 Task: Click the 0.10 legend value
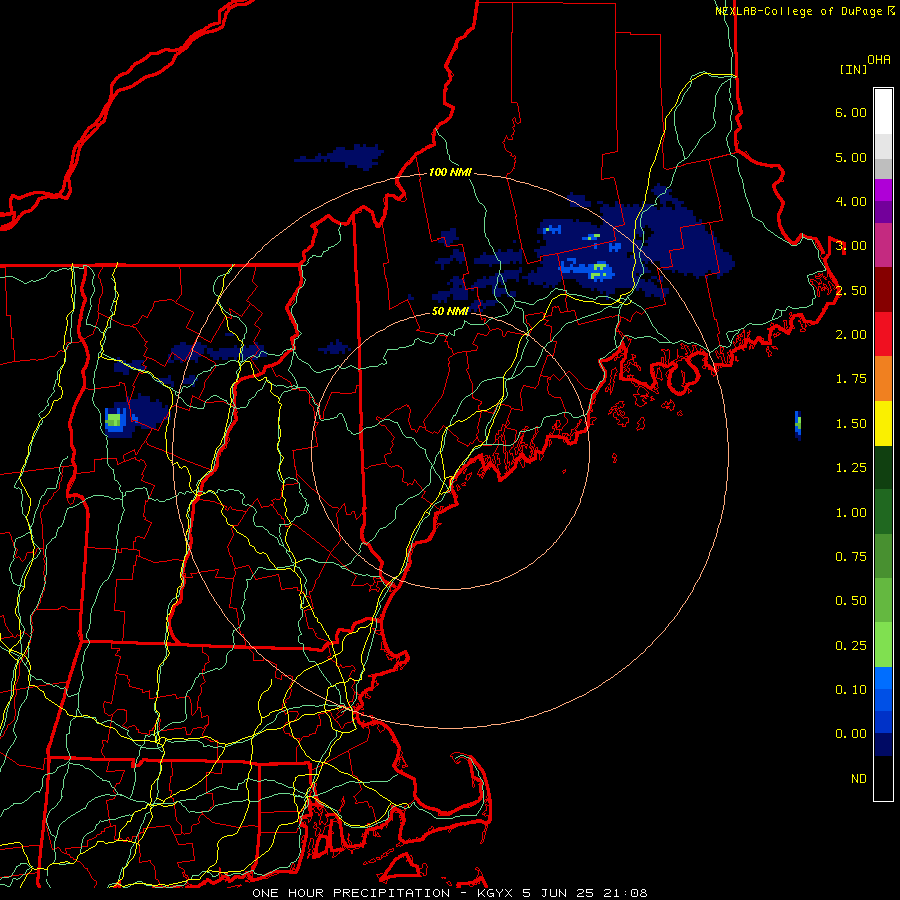pyautogui.click(x=851, y=690)
